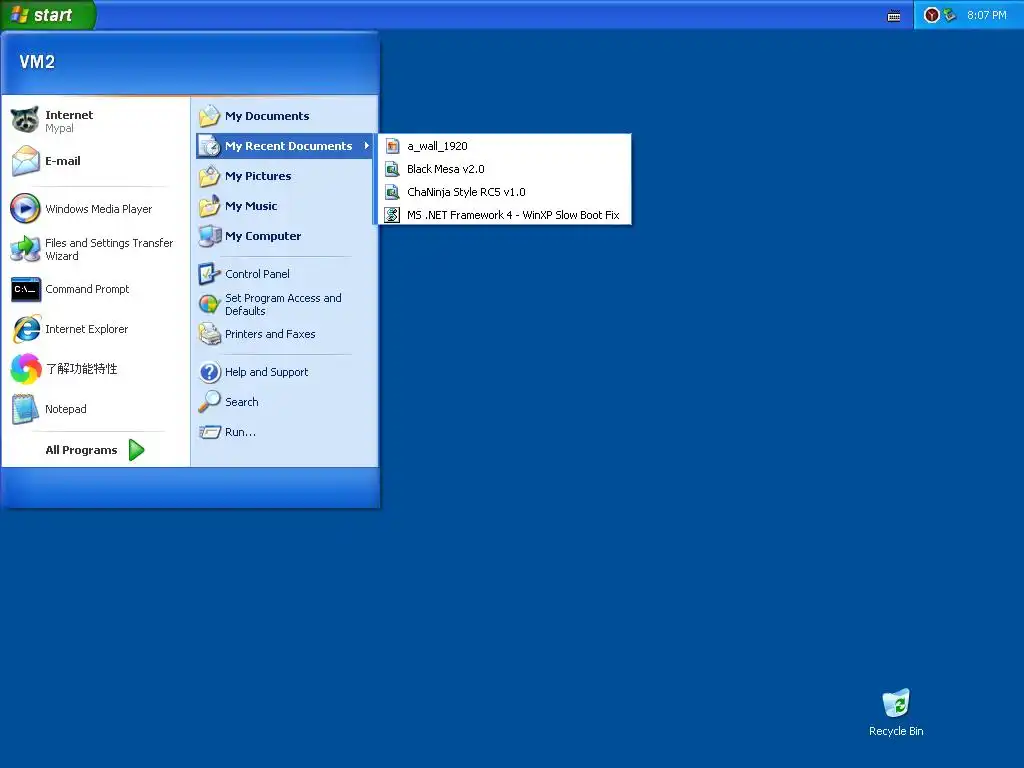Click the Set Program Access and Defaults icon
The image size is (1024, 768).
[x=210, y=304]
